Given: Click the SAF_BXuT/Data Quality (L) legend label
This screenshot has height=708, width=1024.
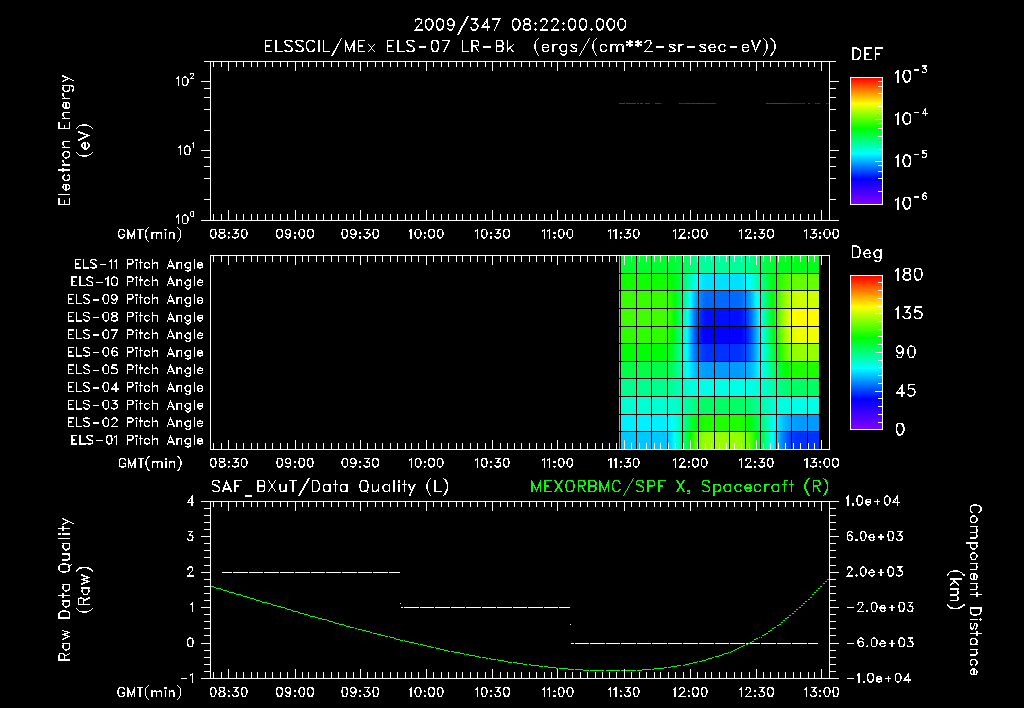Looking at the screenshot, I should pos(330,487).
